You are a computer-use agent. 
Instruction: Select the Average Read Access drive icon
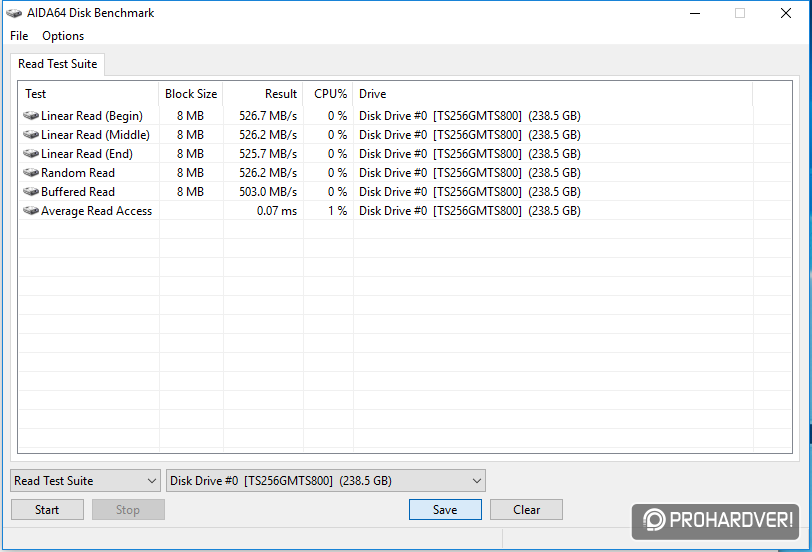[31, 211]
